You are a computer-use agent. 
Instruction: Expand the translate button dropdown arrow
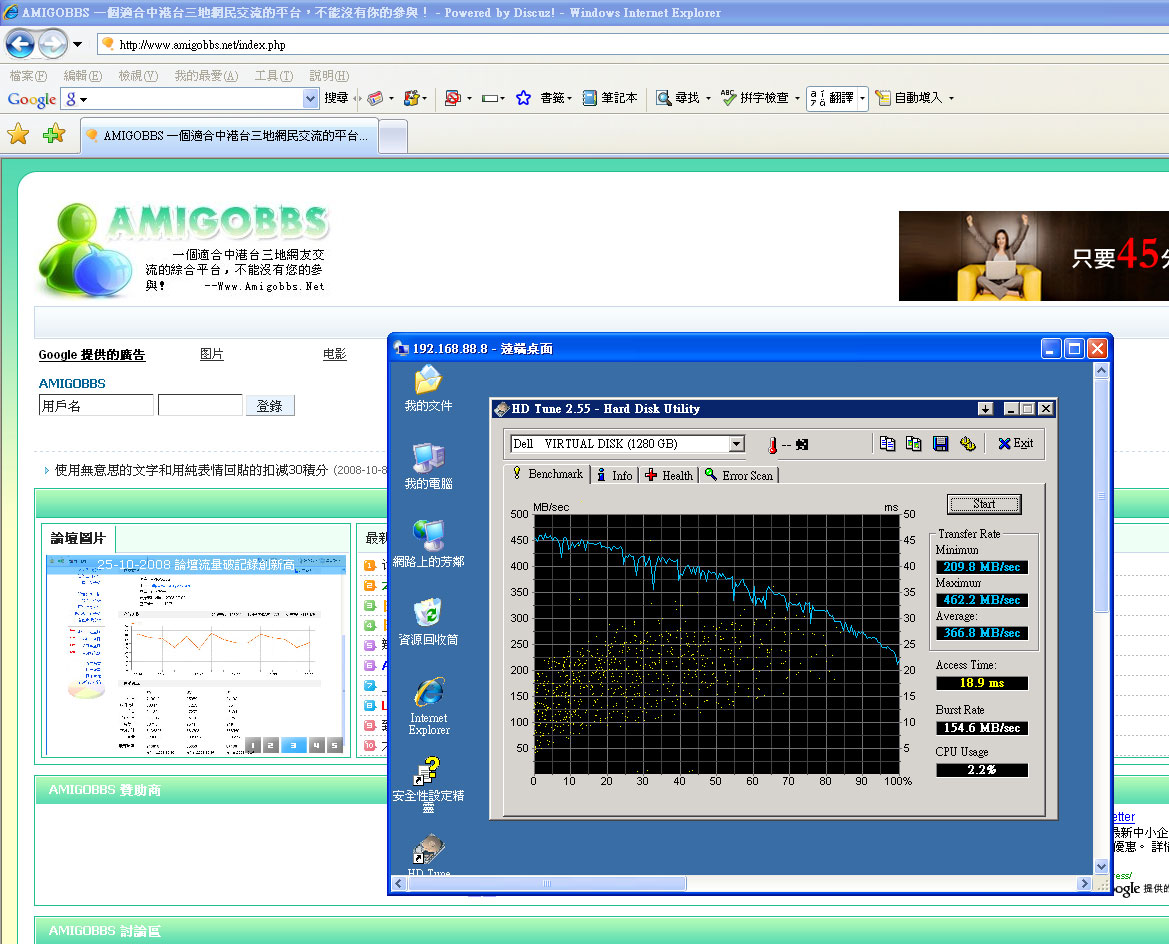tap(862, 98)
